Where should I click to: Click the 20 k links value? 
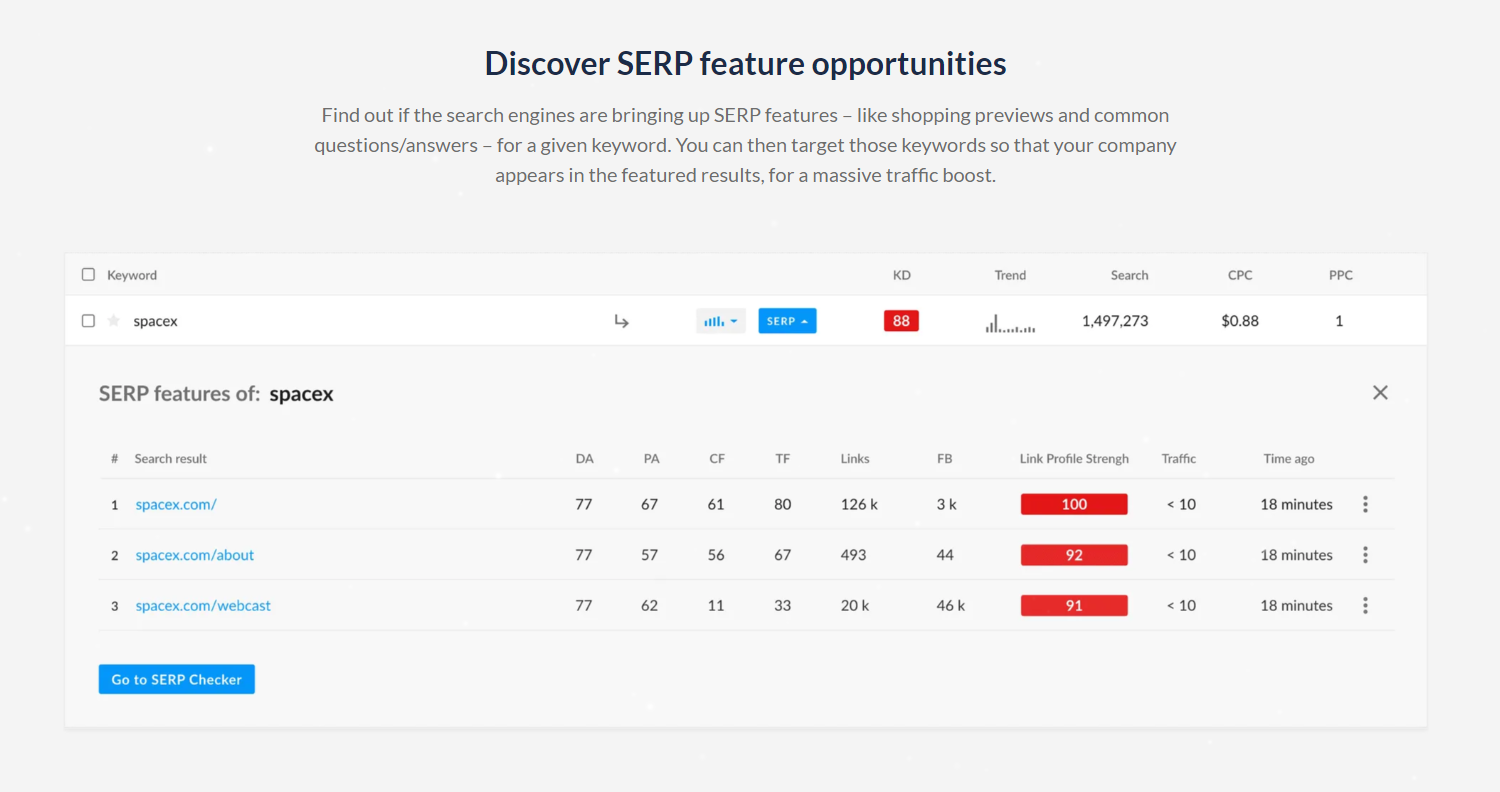[855, 605]
